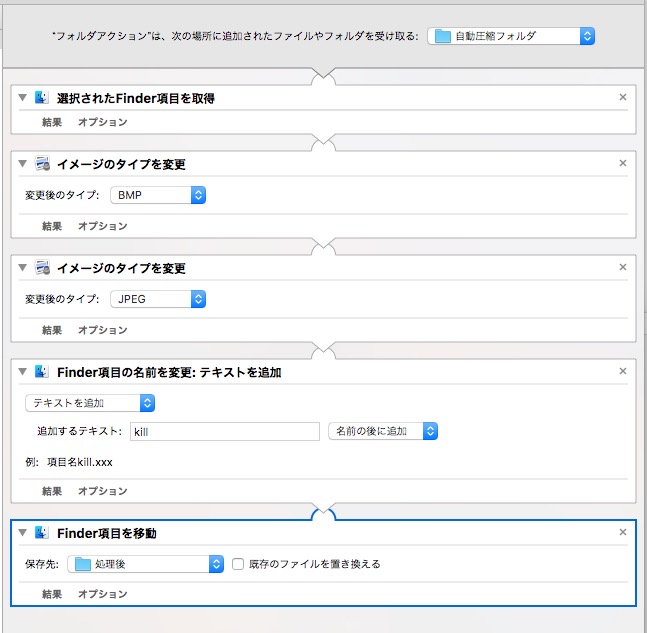
Task: Collapse the BMP イメージのタイプを変更 action
Action: pos(23,164)
